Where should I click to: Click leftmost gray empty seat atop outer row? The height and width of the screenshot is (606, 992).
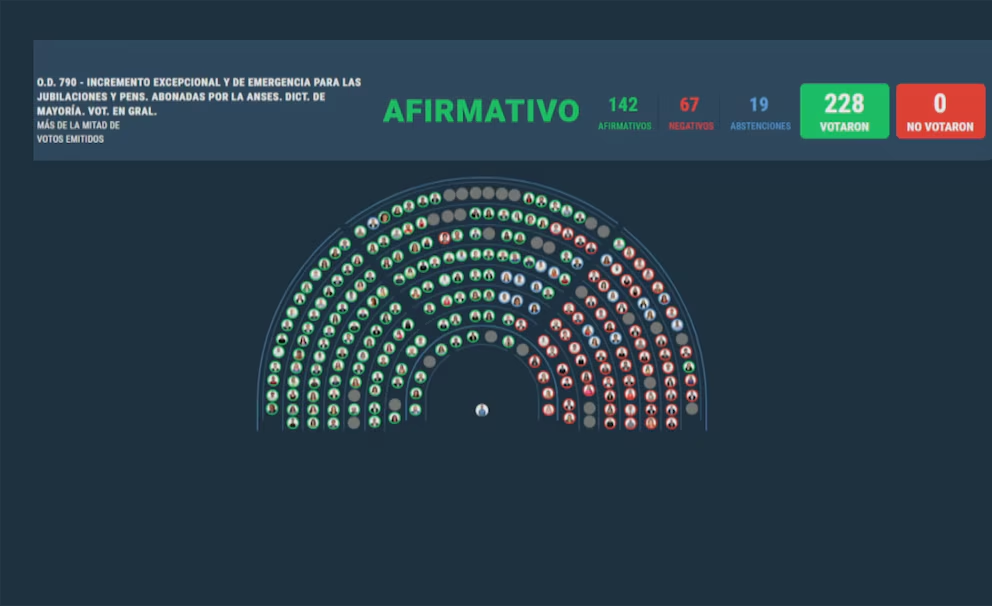tap(449, 195)
